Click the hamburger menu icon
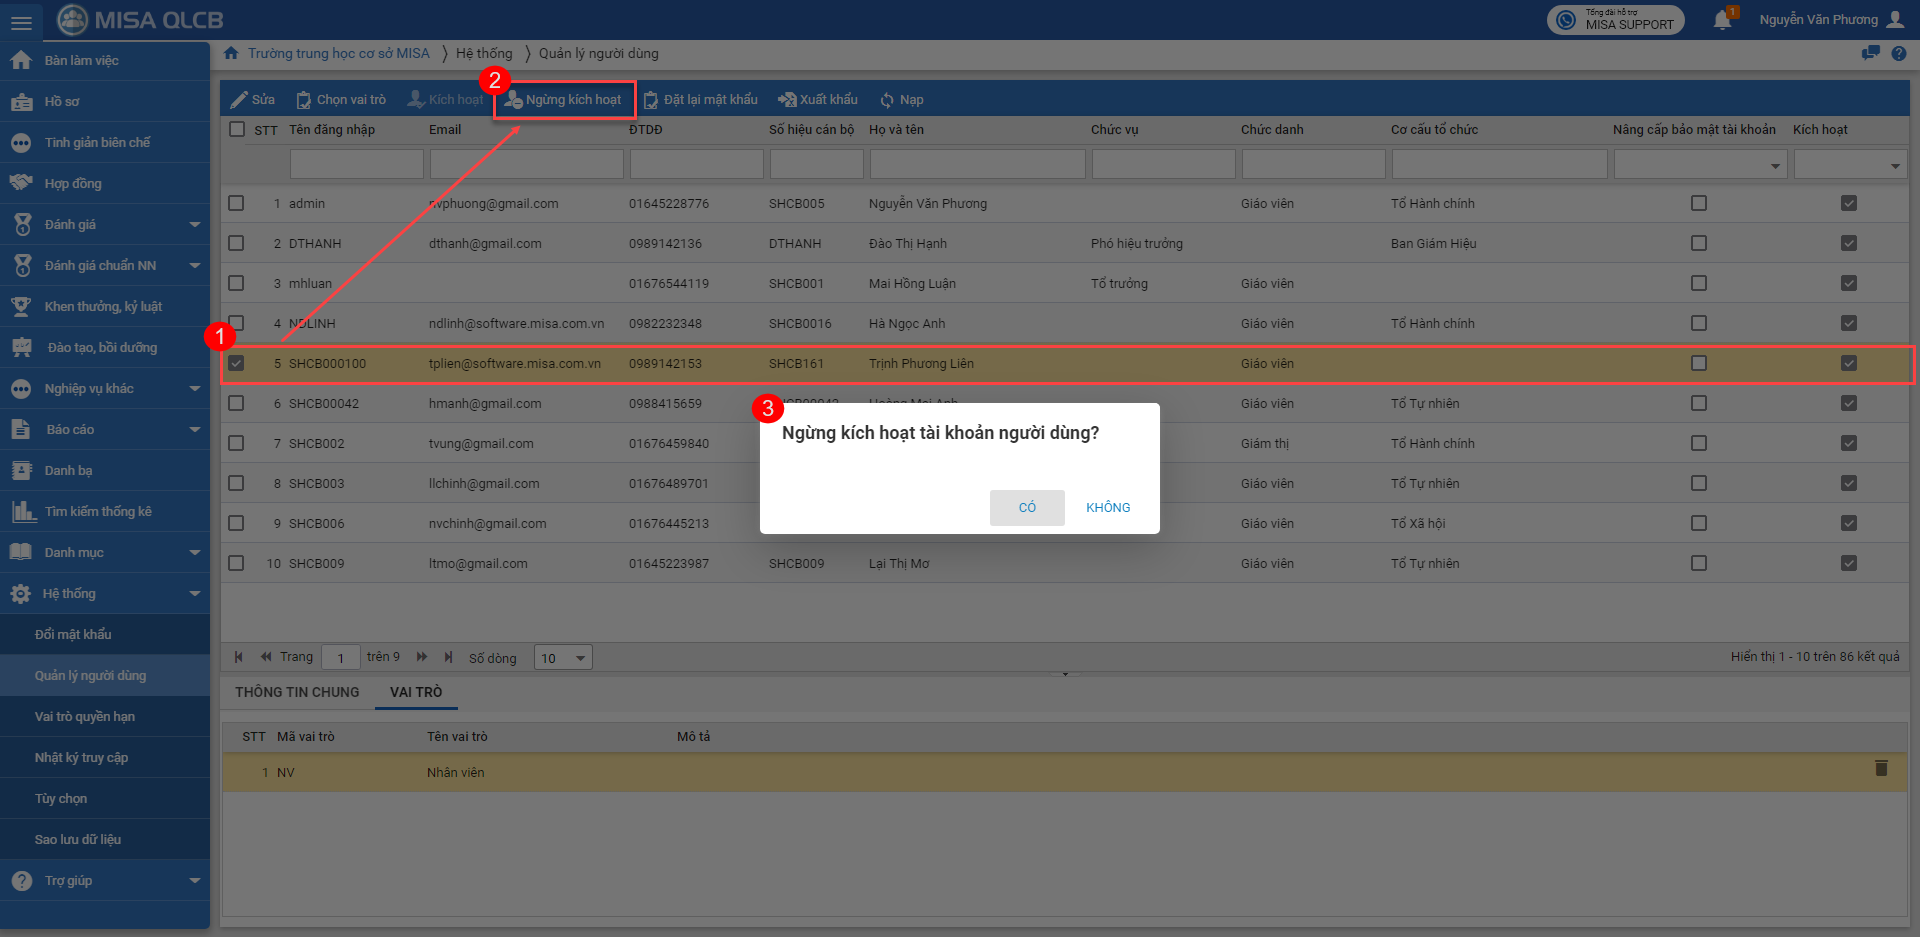The width and height of the screenshot is (1920, 937). tap(21, 21)
